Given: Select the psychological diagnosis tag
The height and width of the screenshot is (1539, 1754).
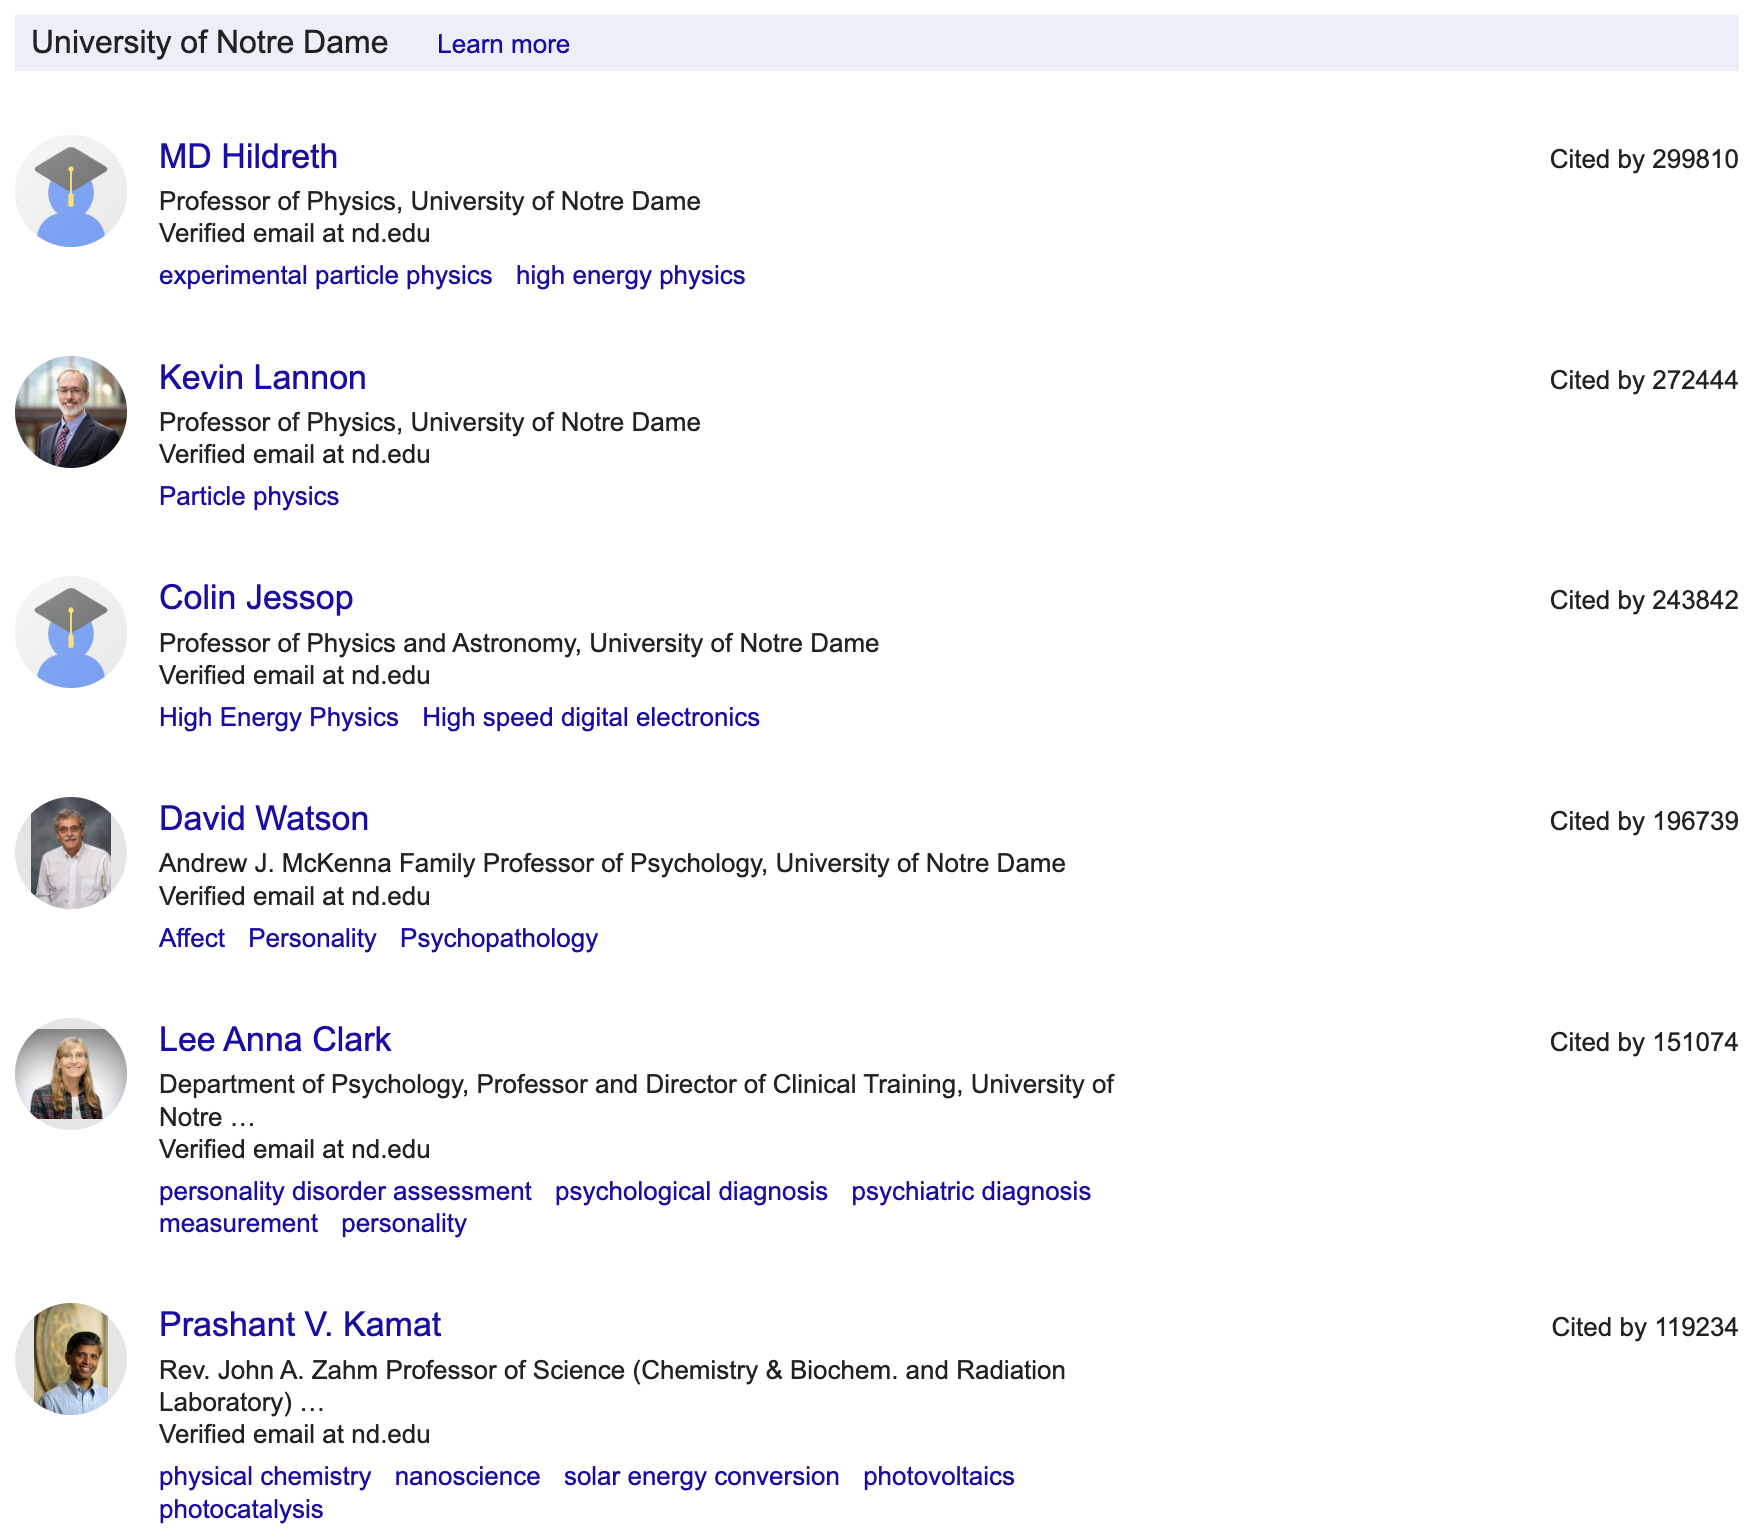Looking at the screenshot, I should pyautogui.click(x=691, y=1191).
